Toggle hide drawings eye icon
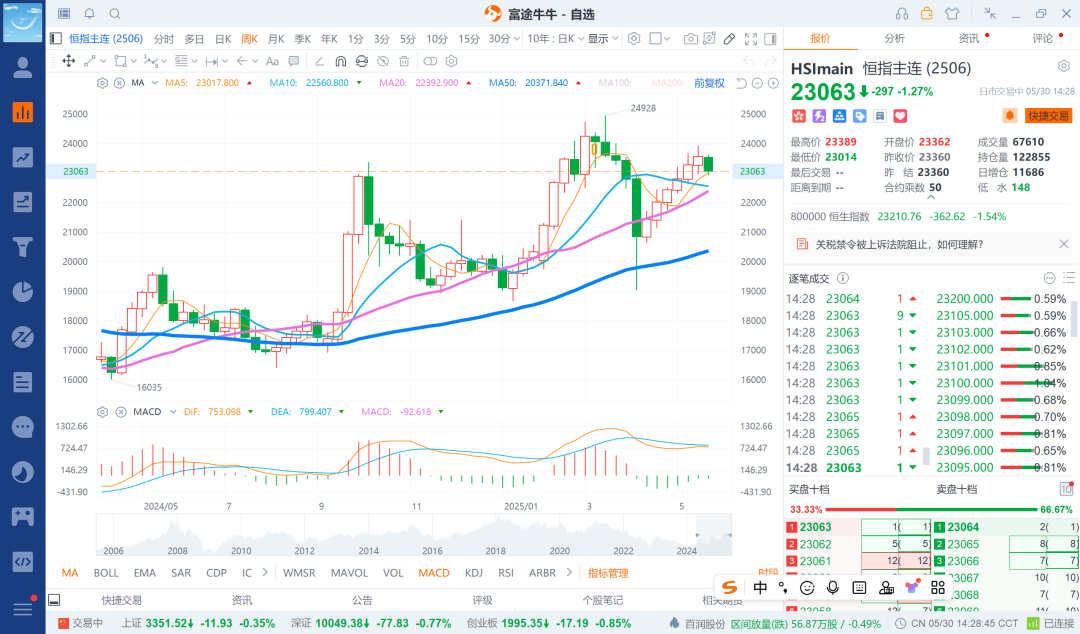This screenshot has width=1080, height=634. [x=383, y=61]
